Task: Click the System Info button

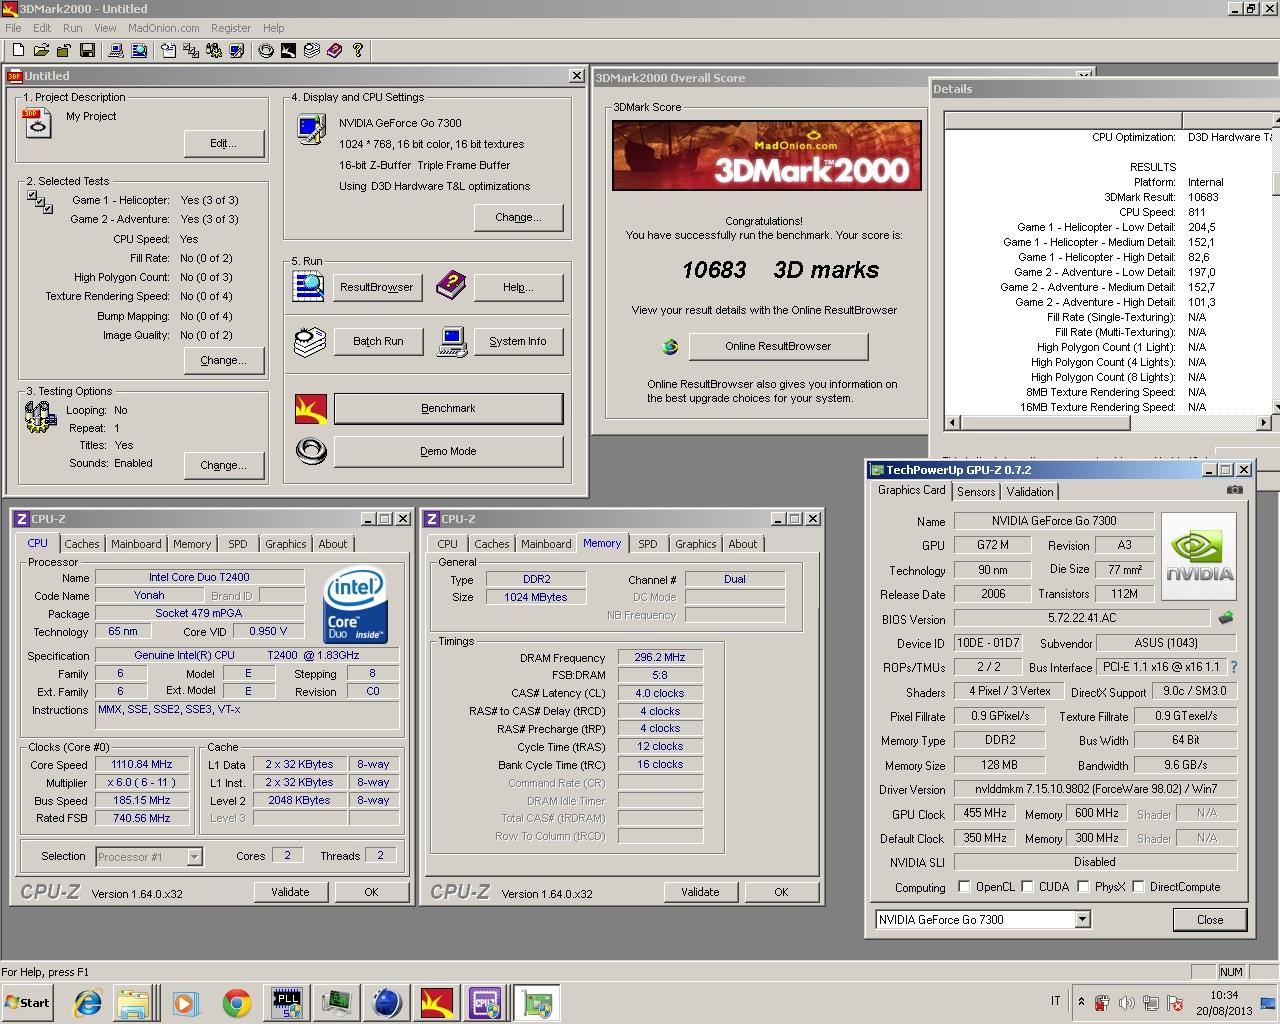Action: [x=518, y=341]
